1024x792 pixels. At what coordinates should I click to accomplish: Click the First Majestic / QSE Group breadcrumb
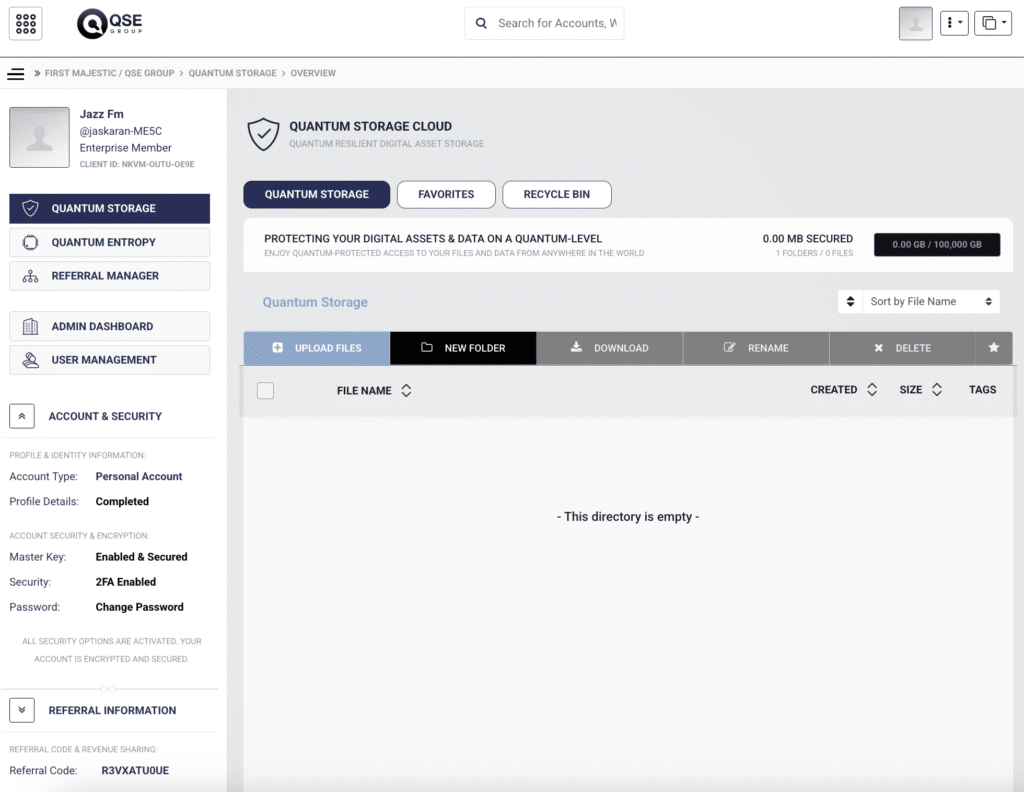(x=109, y=73)
